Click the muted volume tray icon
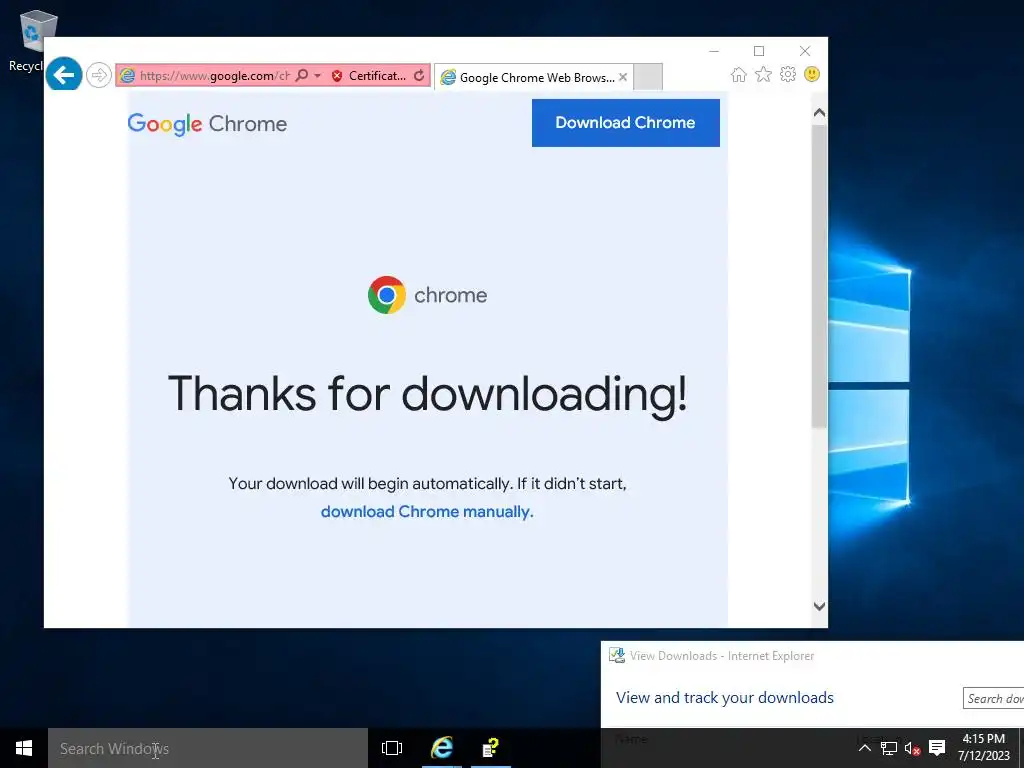1024x768 pixels. point(912,748)
